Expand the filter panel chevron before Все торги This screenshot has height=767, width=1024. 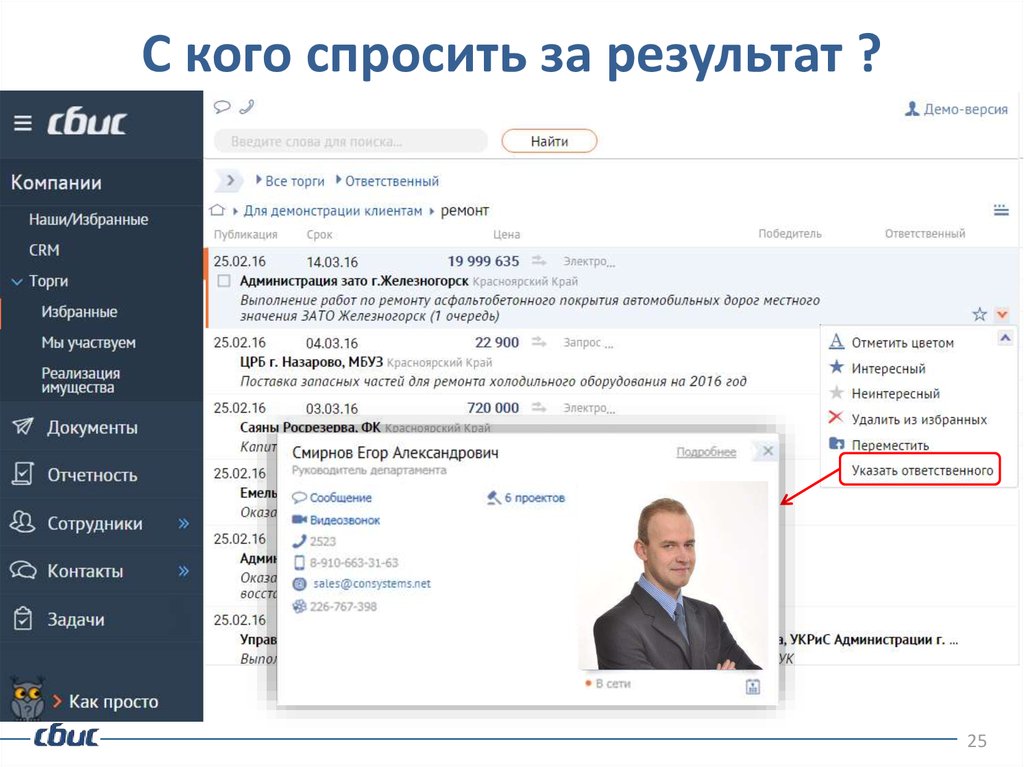(x=229, y=180)
